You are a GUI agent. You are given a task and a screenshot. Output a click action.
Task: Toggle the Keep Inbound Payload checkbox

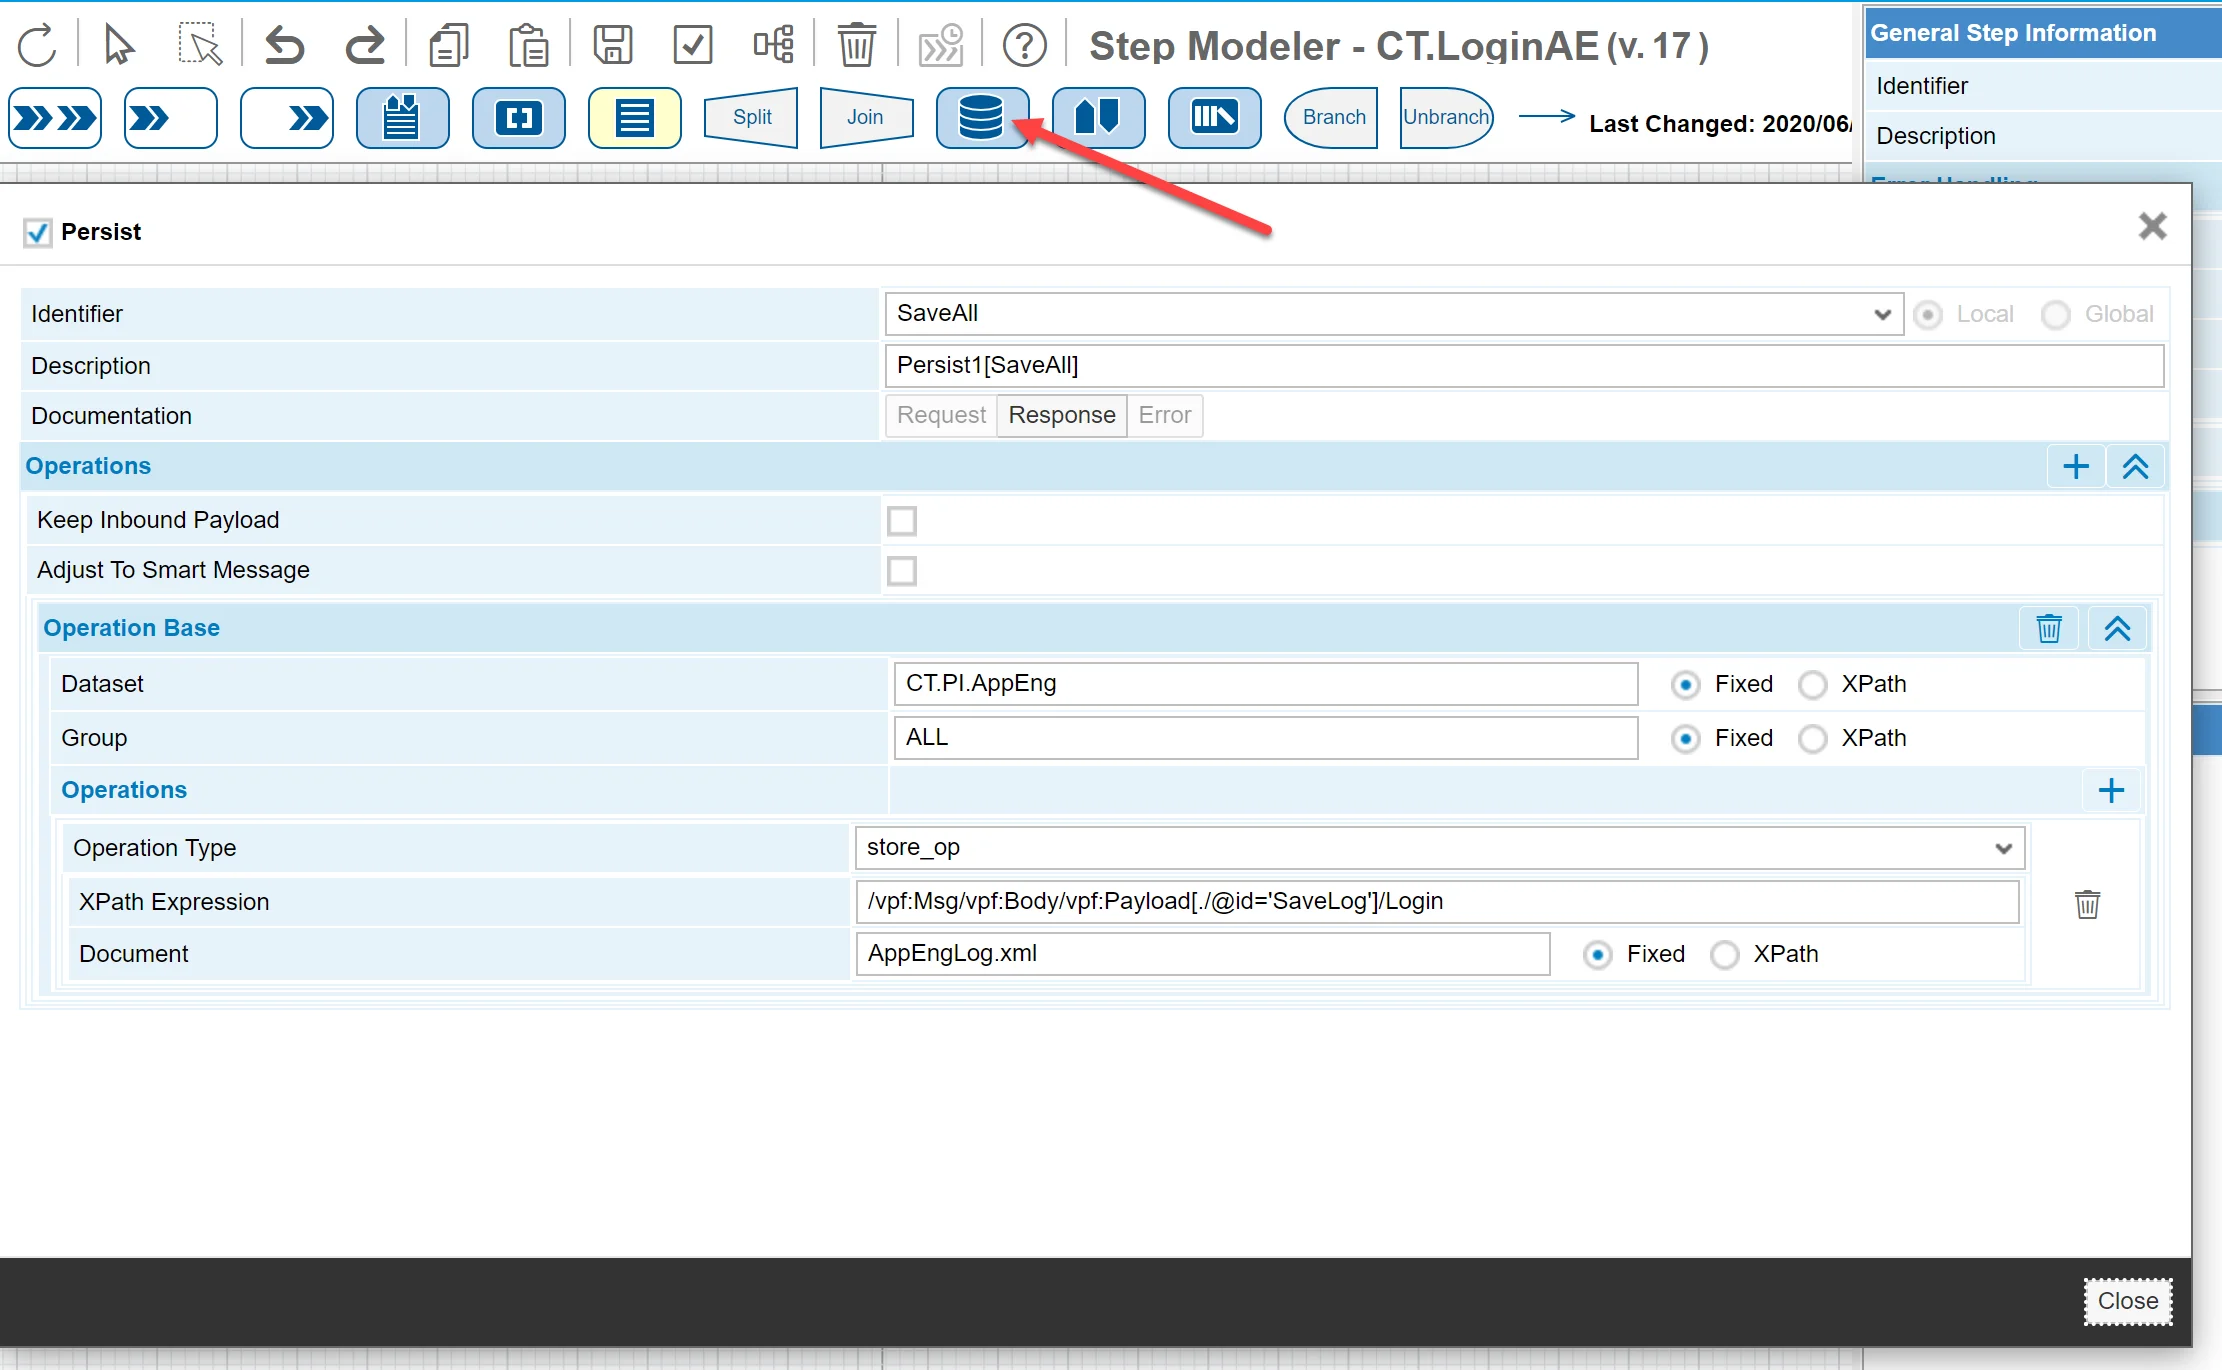click(902, 521)
